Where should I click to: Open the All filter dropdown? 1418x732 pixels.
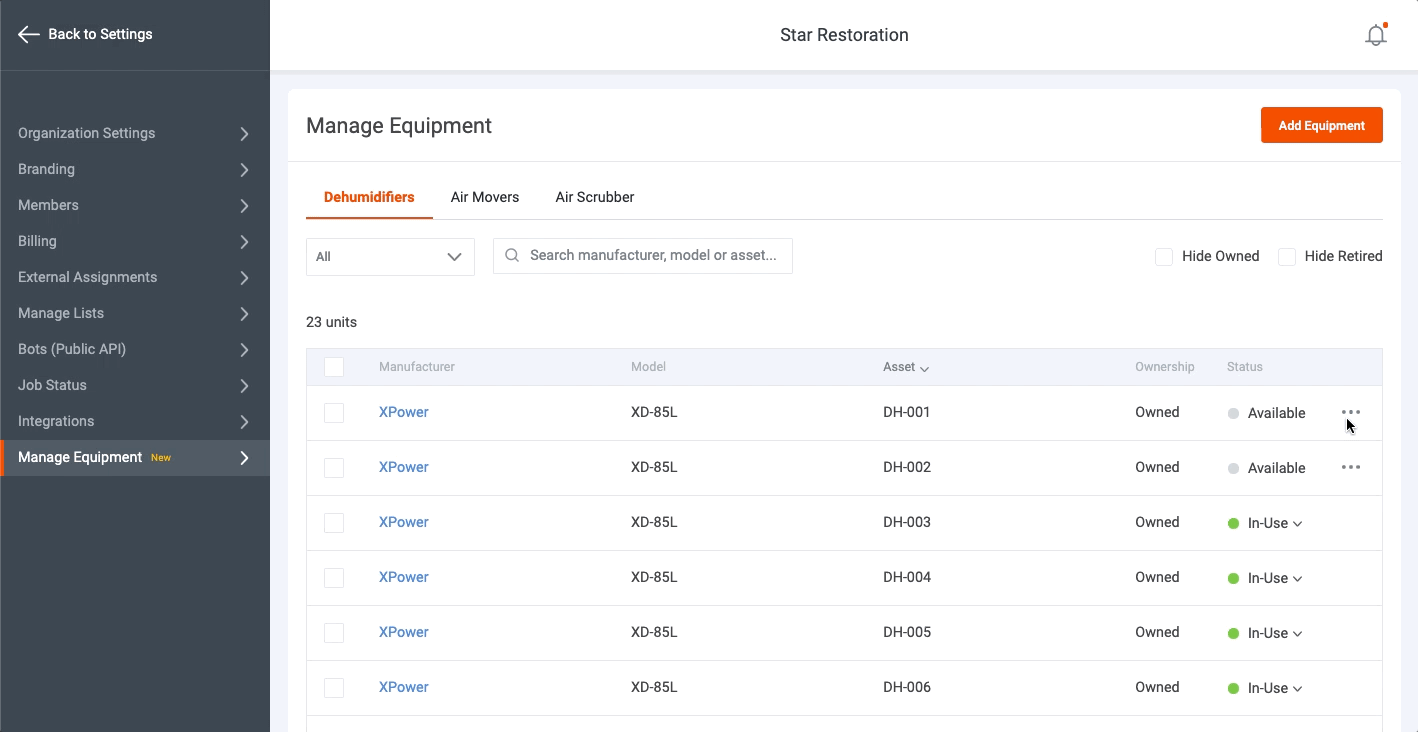[x=390, y=256]
